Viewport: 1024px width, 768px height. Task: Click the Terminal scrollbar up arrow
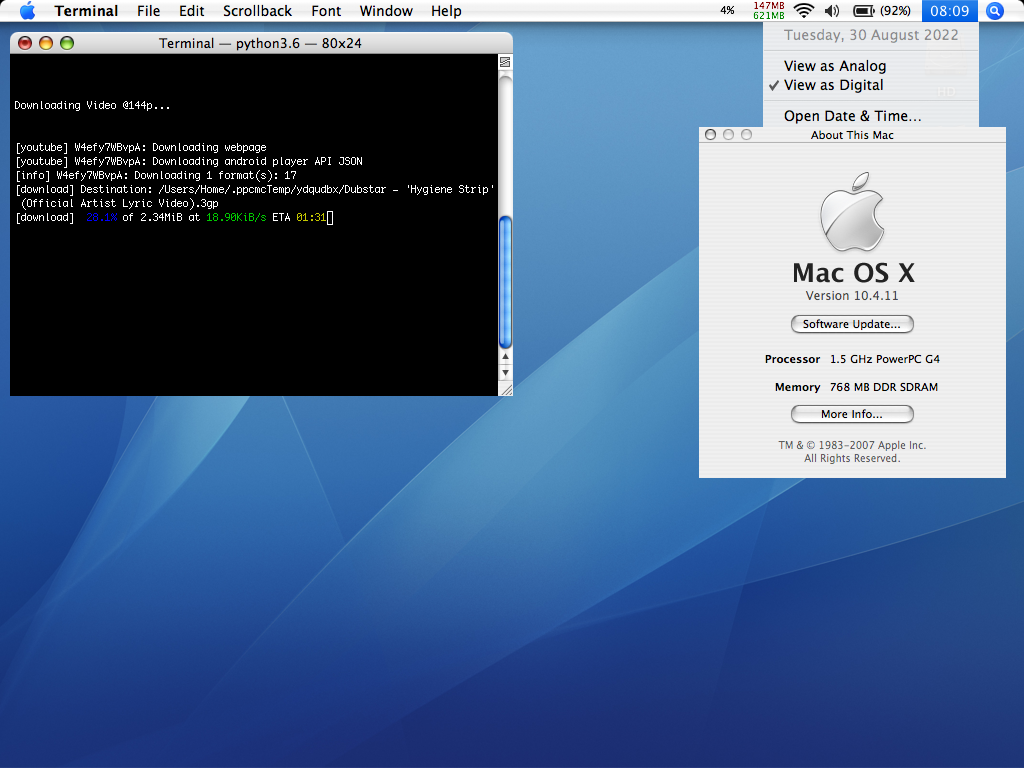click(x=505, y=357)
